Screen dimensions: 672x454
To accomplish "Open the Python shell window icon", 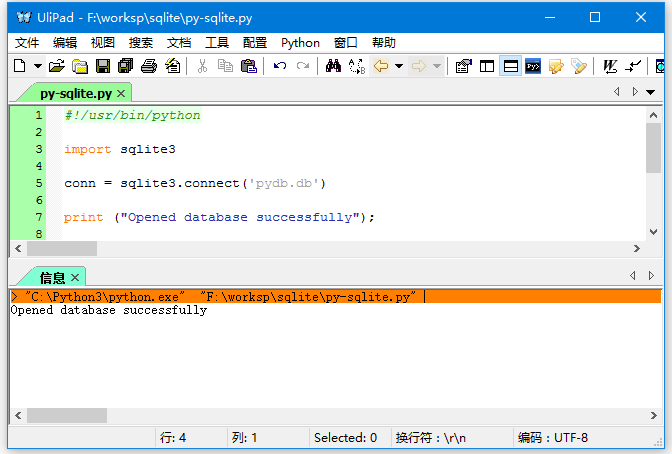I will (533, 66).
